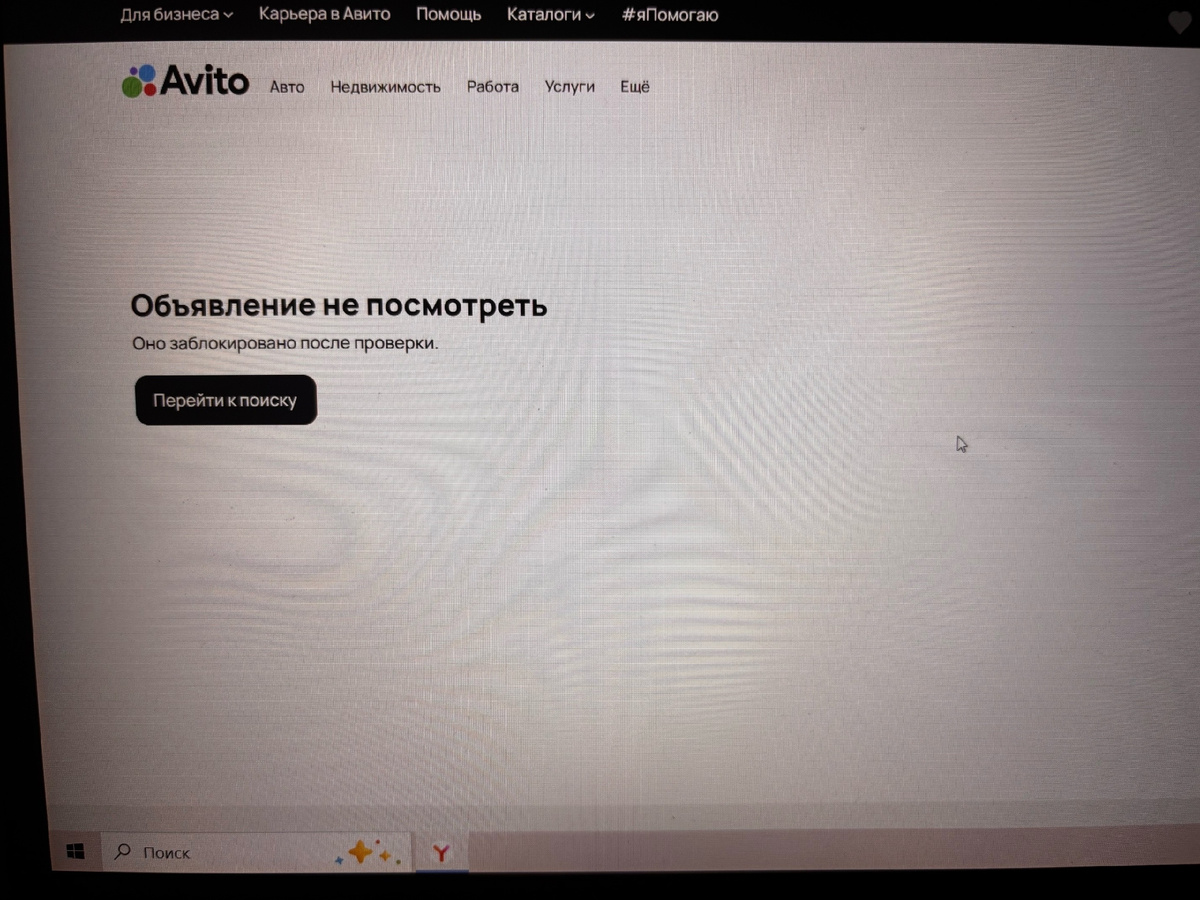
Task: Expand the Ещё category menu
Action: (x=634, y=87)
